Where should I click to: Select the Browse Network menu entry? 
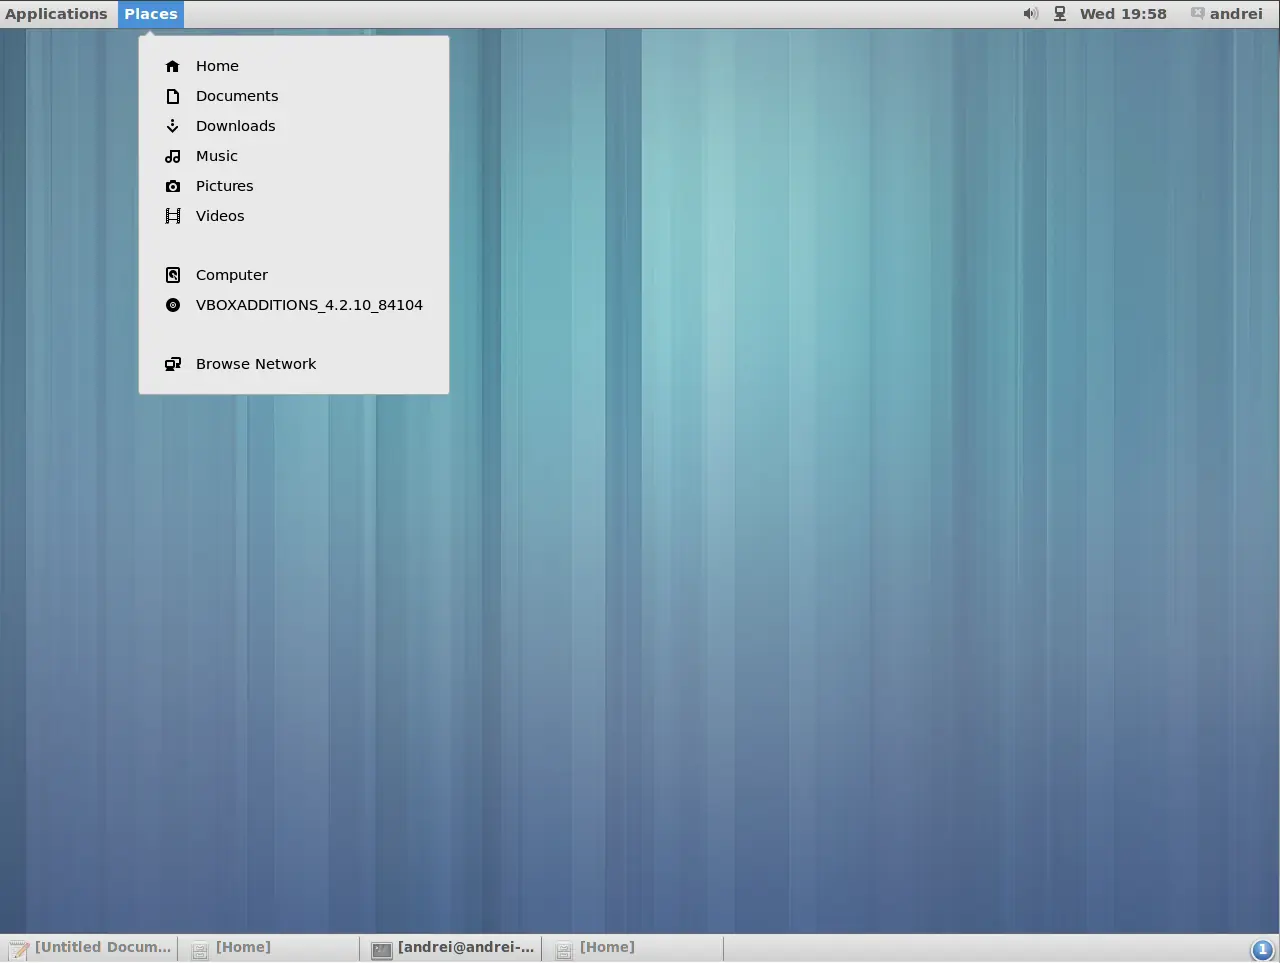[294, 364]
